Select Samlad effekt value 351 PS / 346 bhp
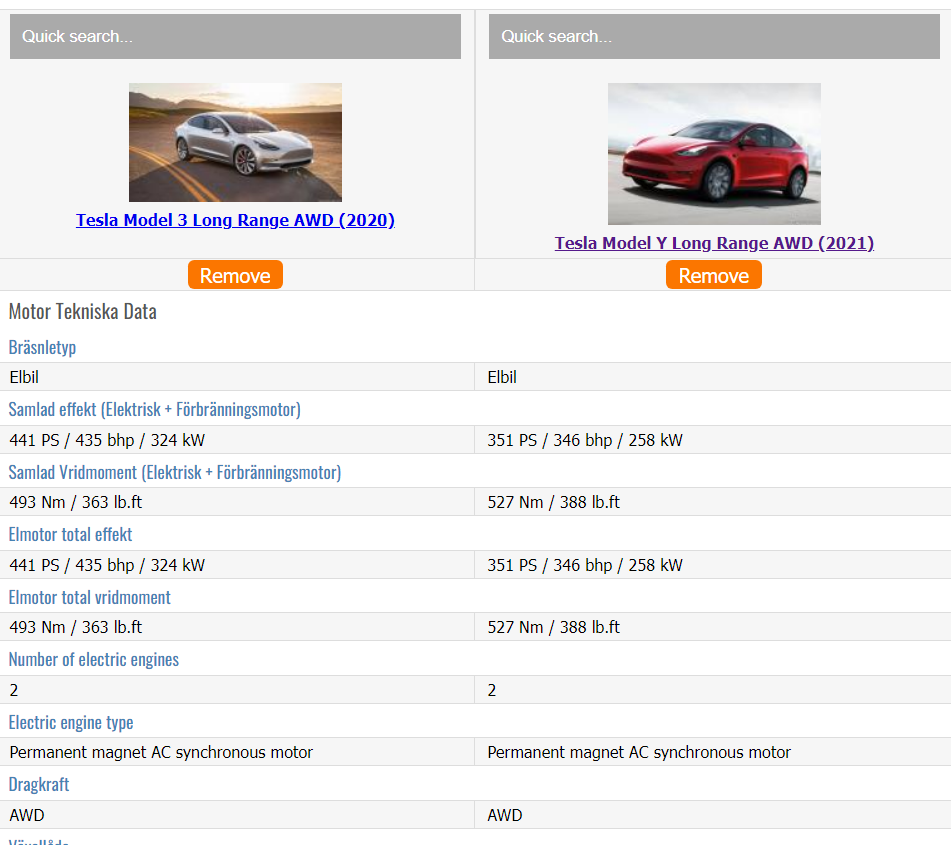 click(x=713, y=440)
